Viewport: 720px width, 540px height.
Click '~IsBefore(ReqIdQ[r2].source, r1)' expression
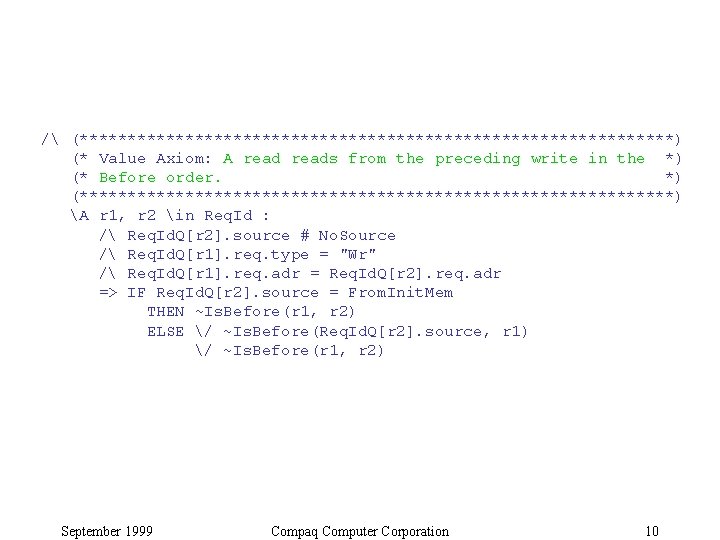point(376,332)
